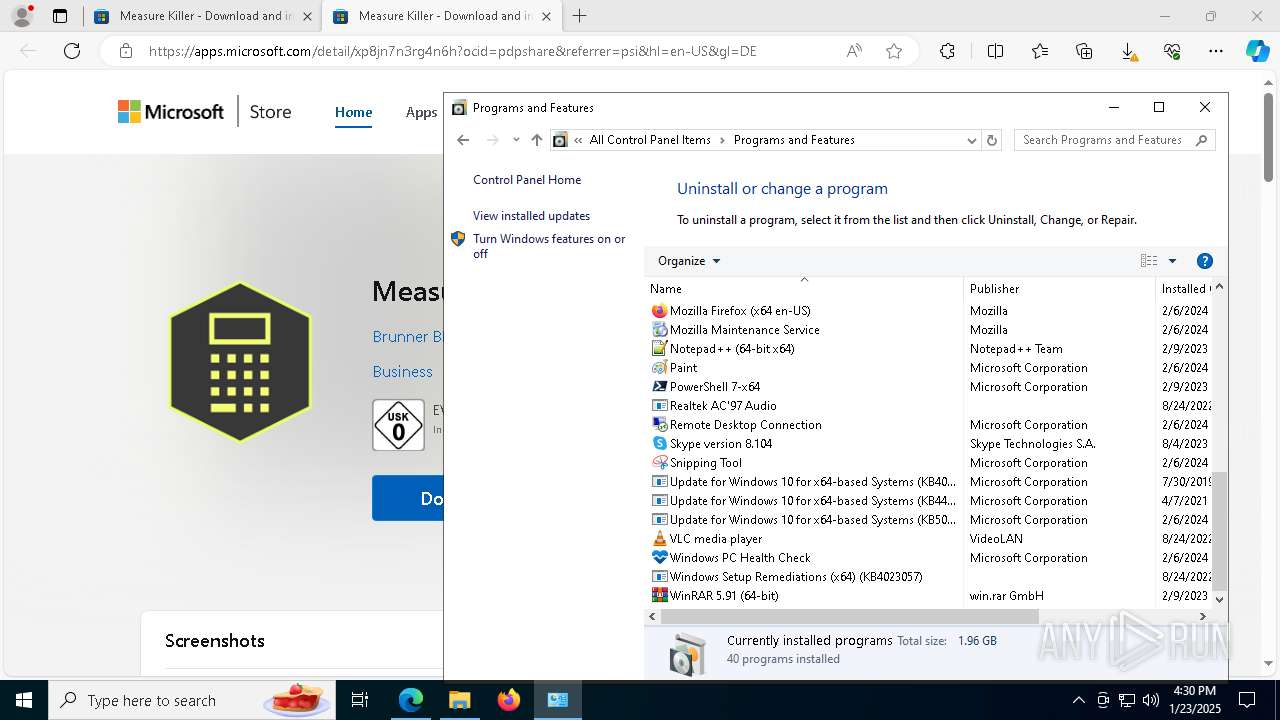Viewport: 1280px width, 720px height.
Task: Click the Edge address bar URL
Action: [452, 51]
